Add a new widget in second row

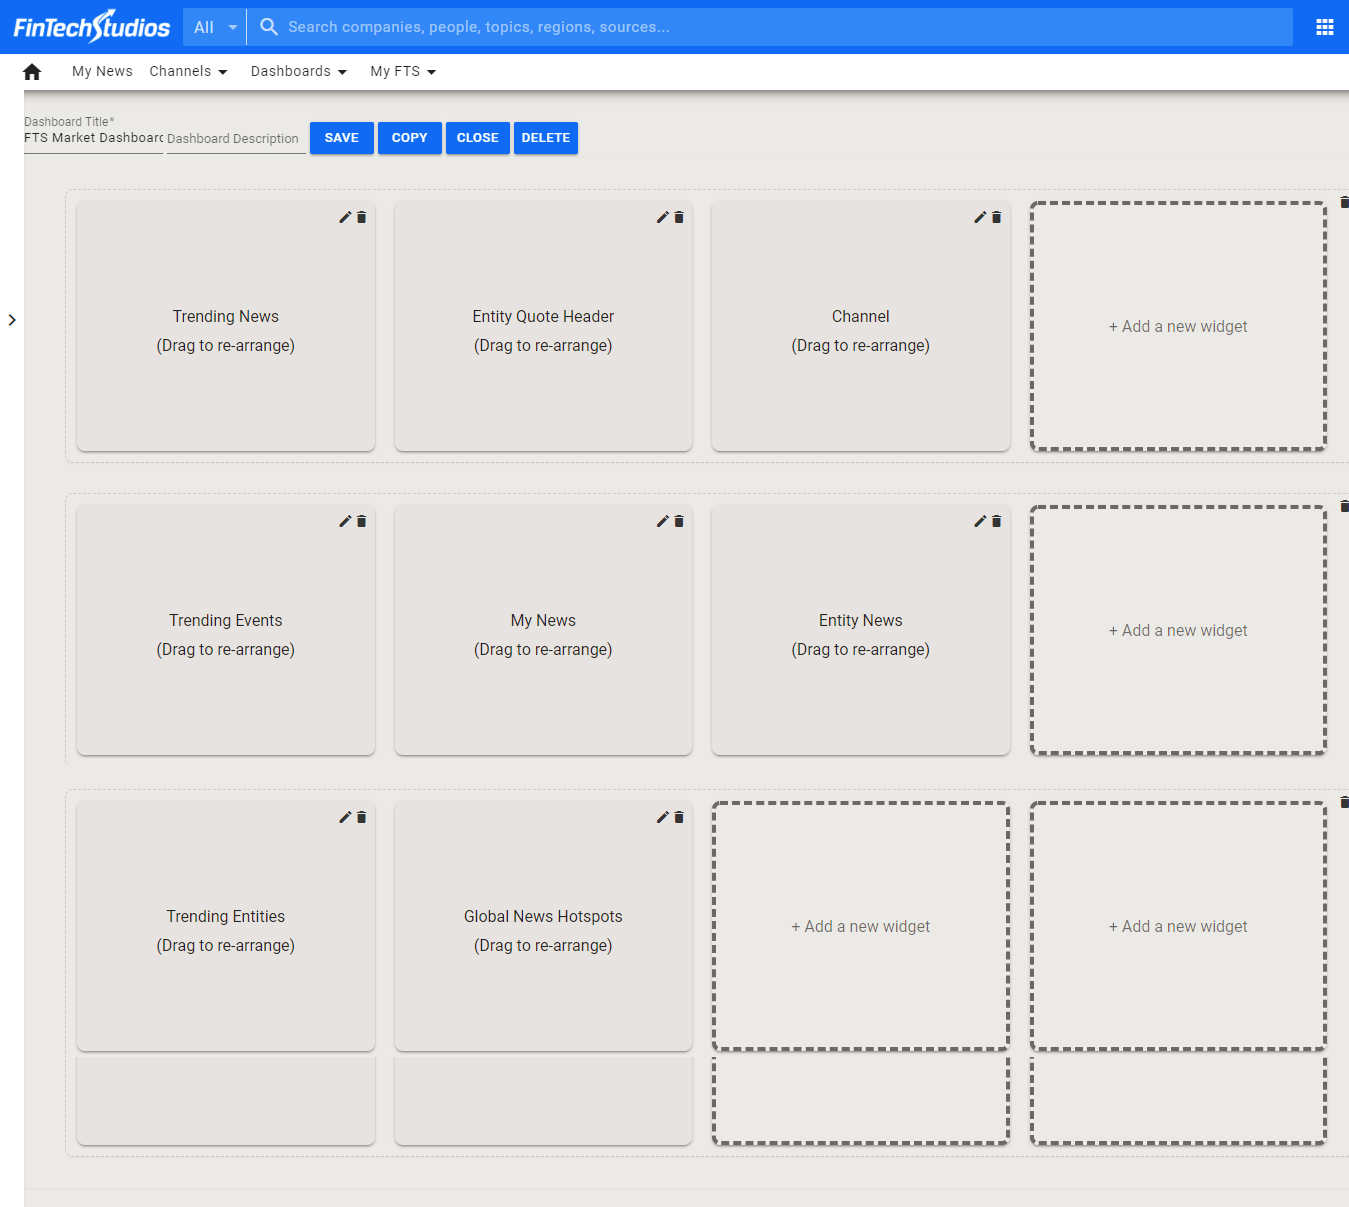(x=1178, y=630)
